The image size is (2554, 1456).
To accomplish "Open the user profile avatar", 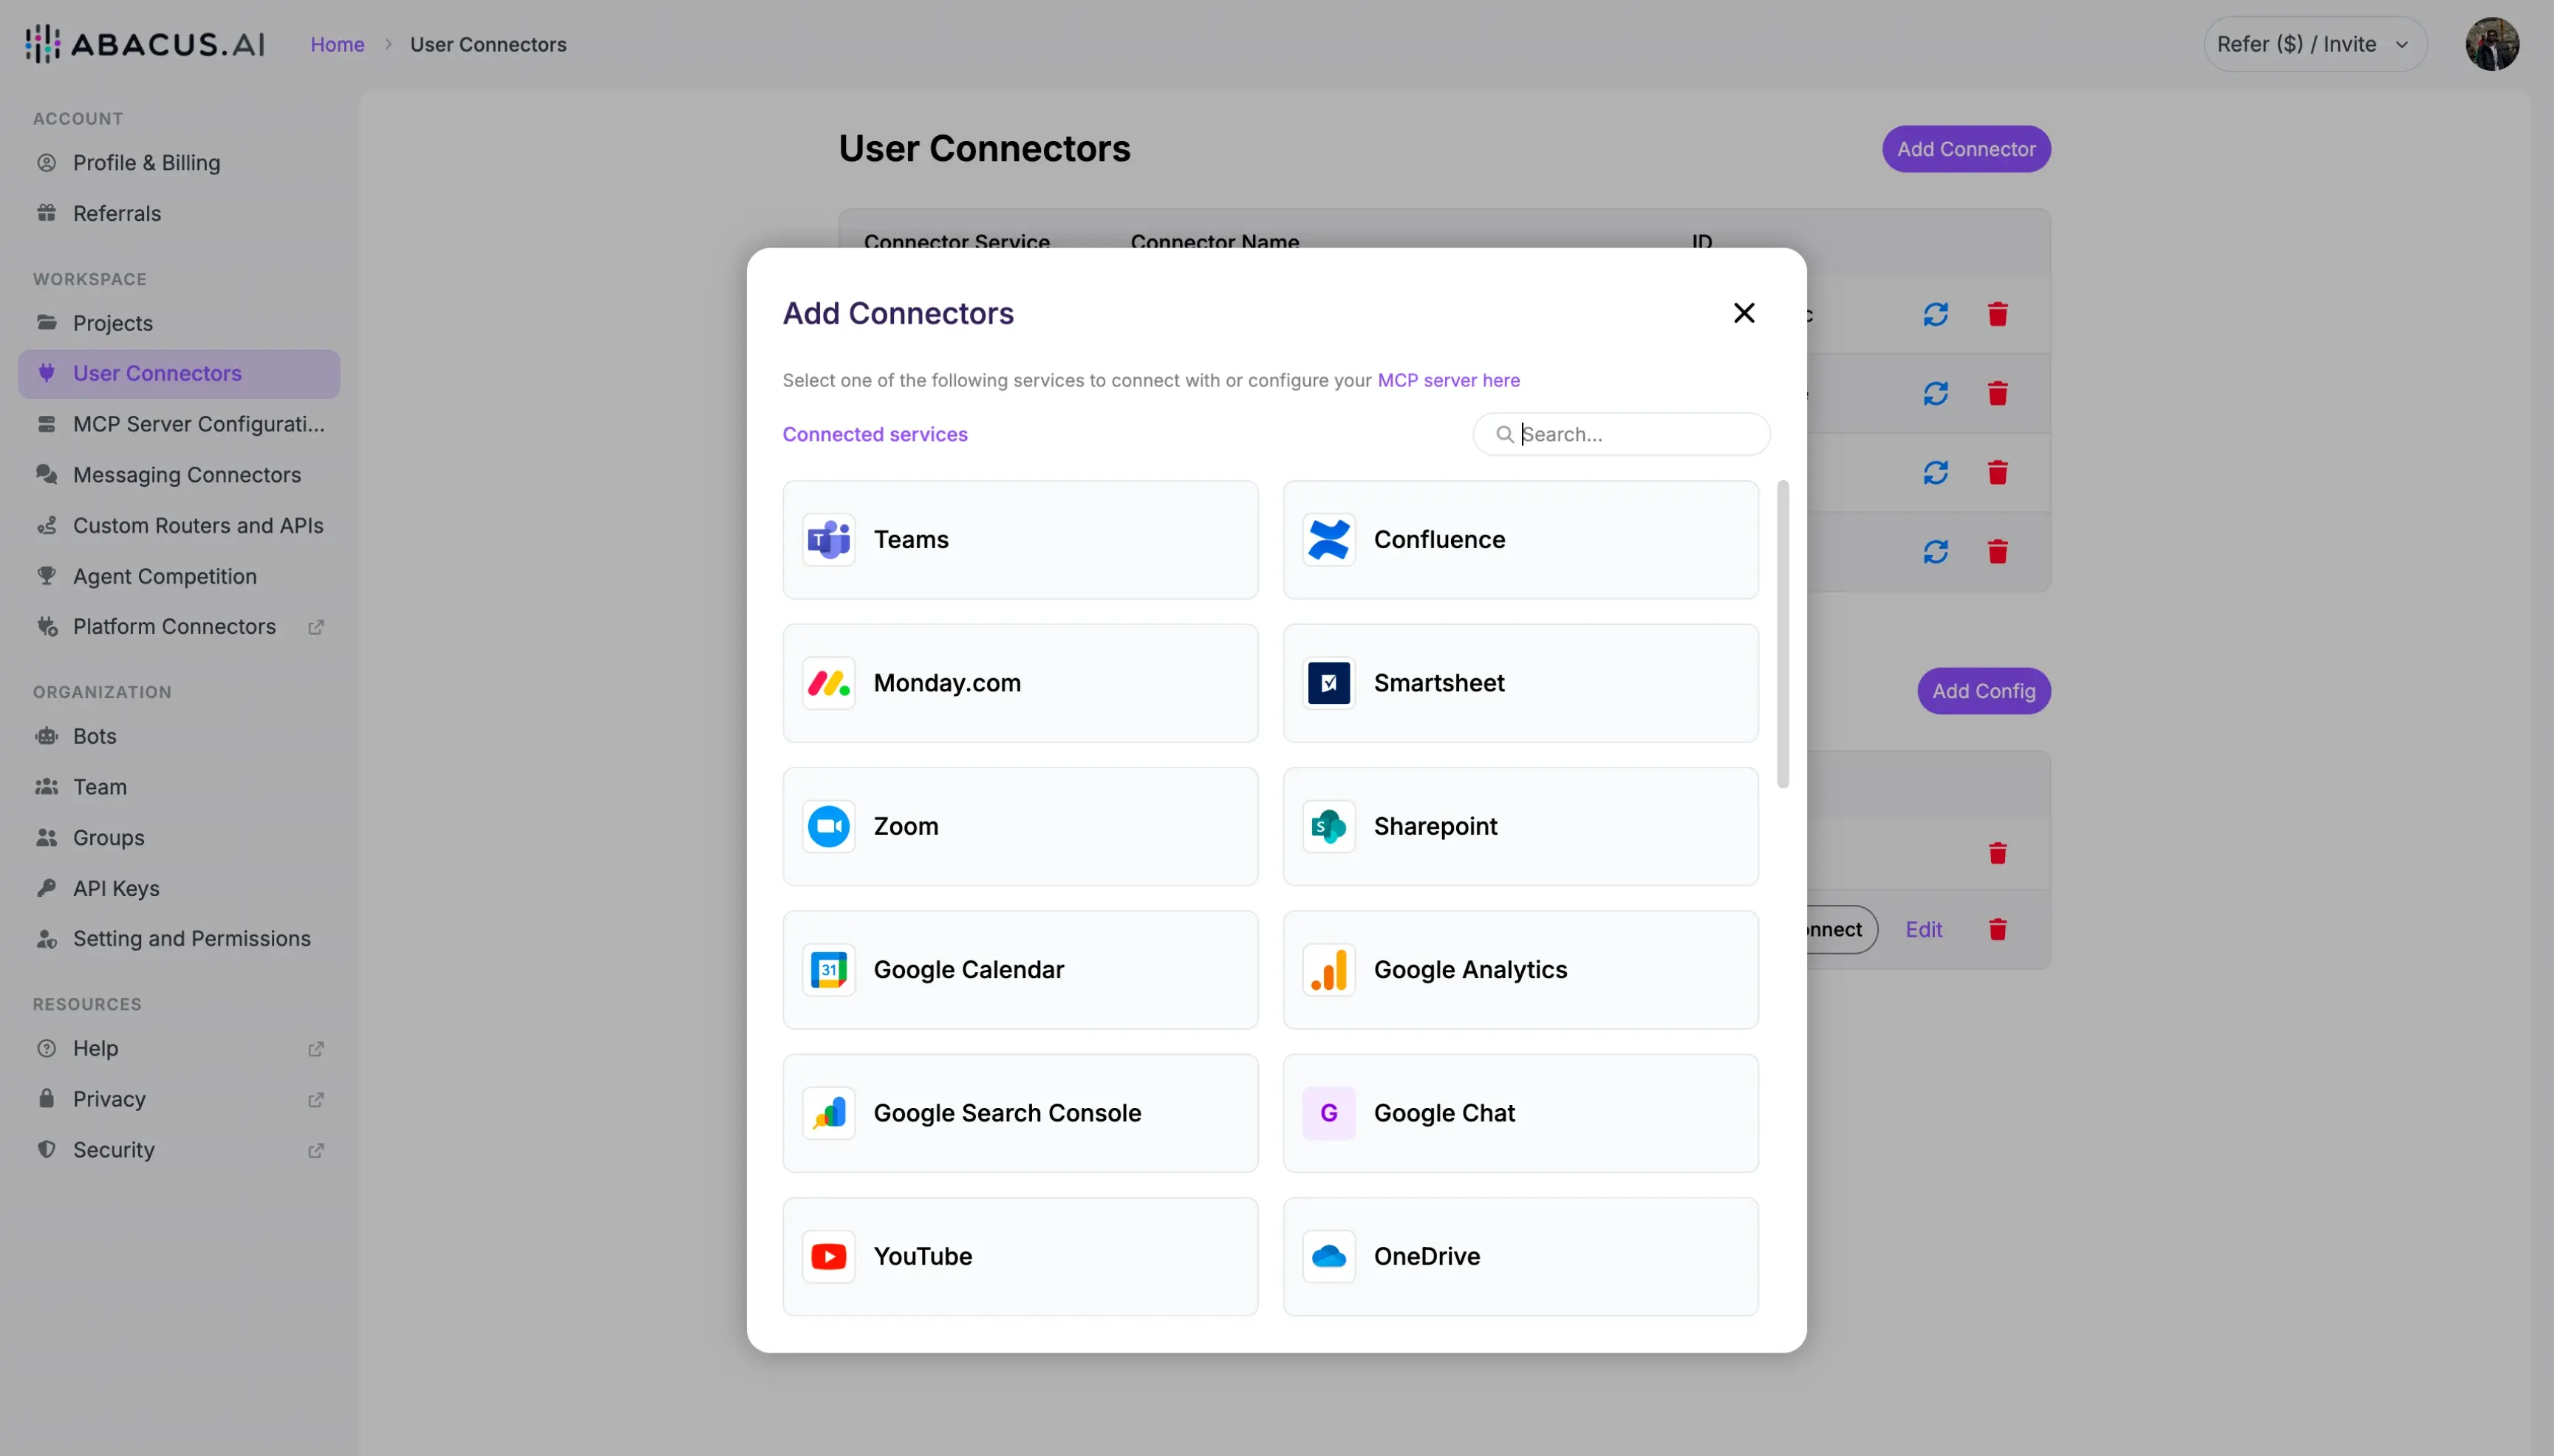I will click(2491, 44).
